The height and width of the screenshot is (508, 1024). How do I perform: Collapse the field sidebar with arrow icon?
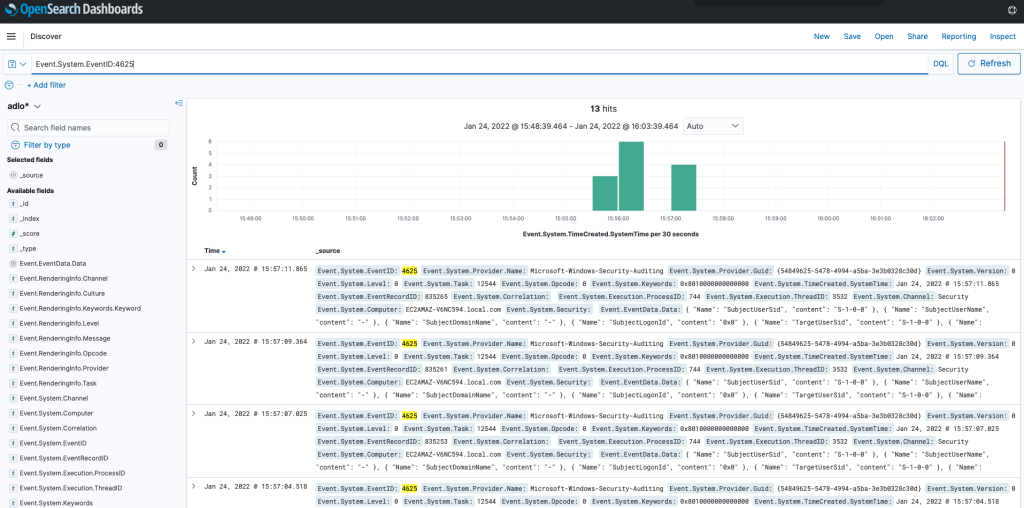(179, 103)
